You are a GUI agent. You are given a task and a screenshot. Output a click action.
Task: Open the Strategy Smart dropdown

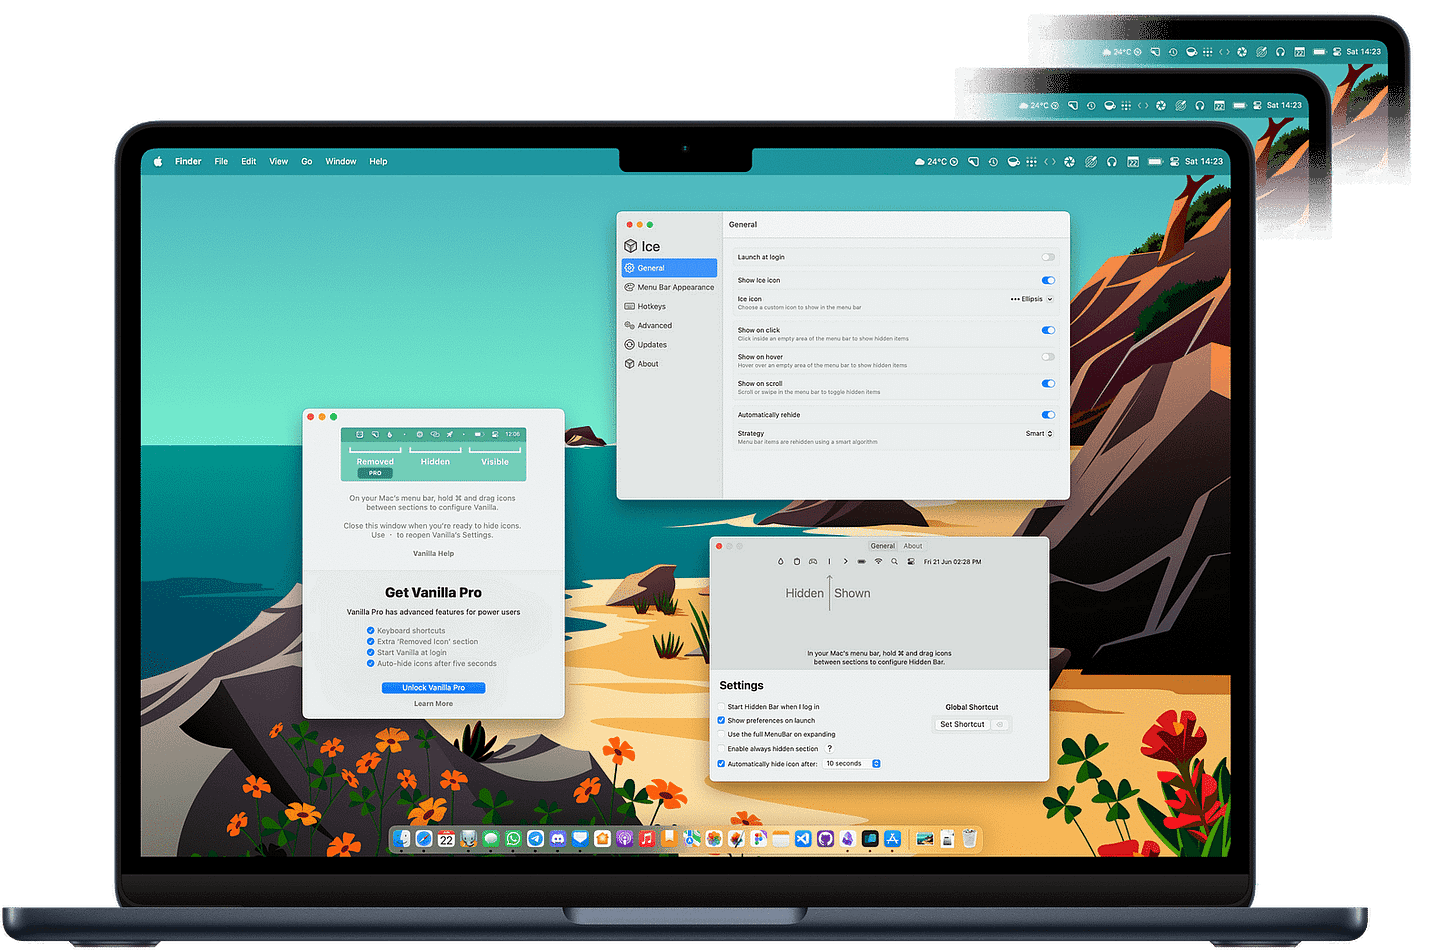[1039, 434]
